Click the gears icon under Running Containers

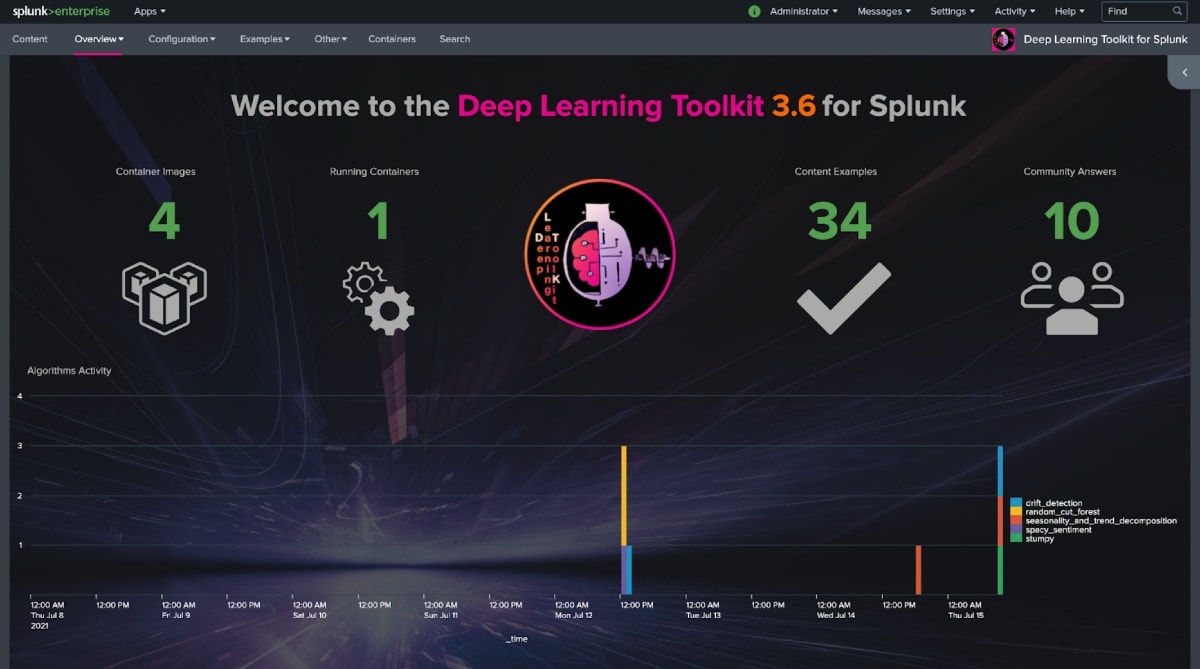coord(378,298)
